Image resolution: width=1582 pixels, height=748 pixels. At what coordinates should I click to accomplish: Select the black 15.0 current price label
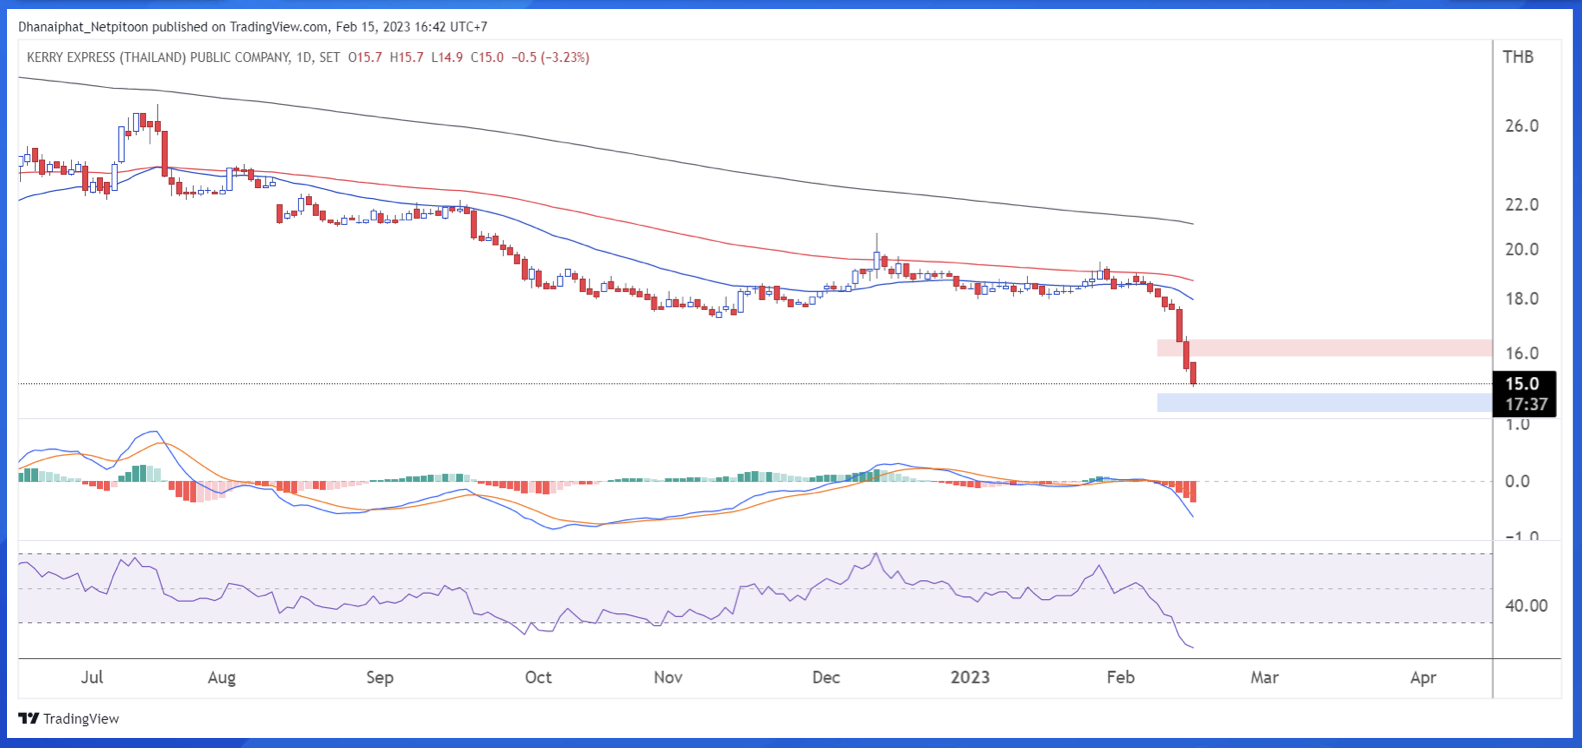coord(1523,384)
